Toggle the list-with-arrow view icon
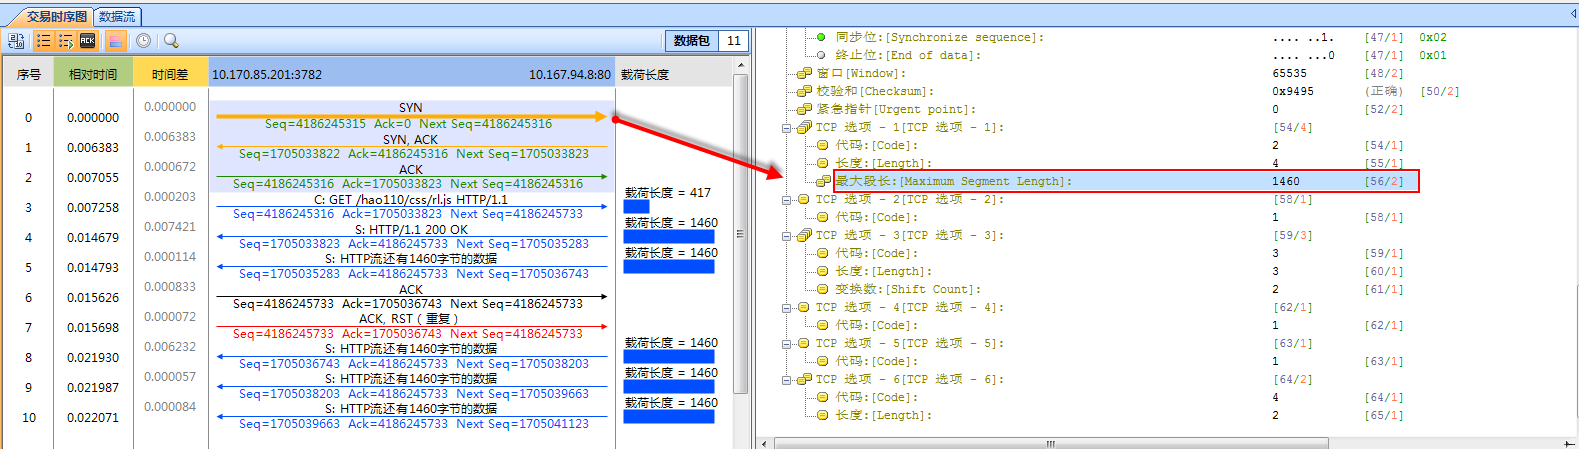This screenshot has width=1579, height=449. coord(65,41)
